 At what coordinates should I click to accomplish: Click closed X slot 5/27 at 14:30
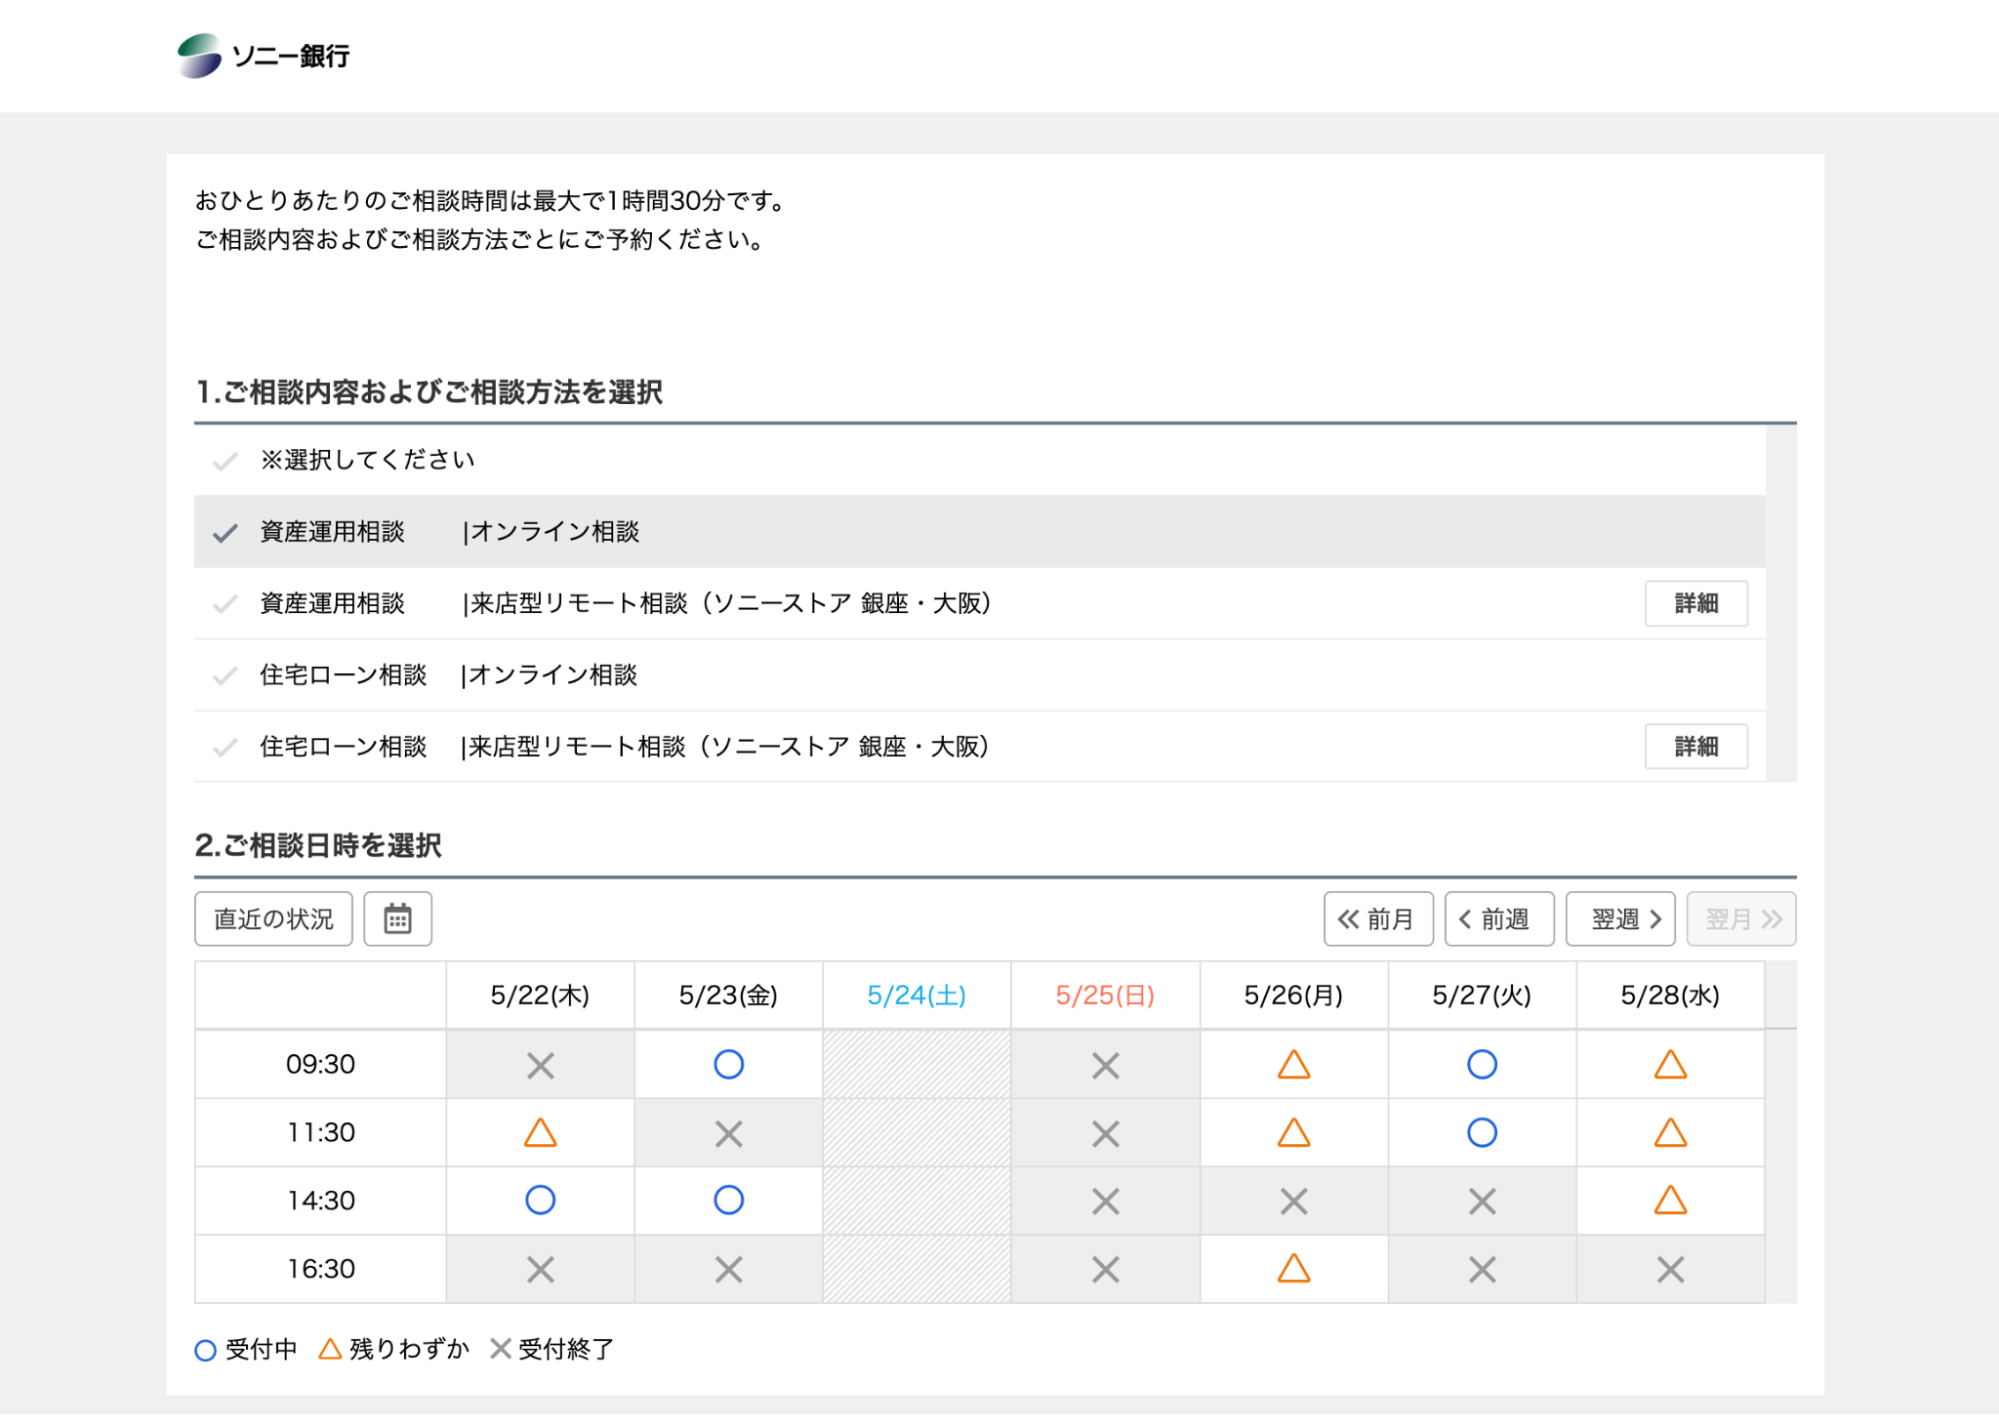click(x=1482, y=1201)
